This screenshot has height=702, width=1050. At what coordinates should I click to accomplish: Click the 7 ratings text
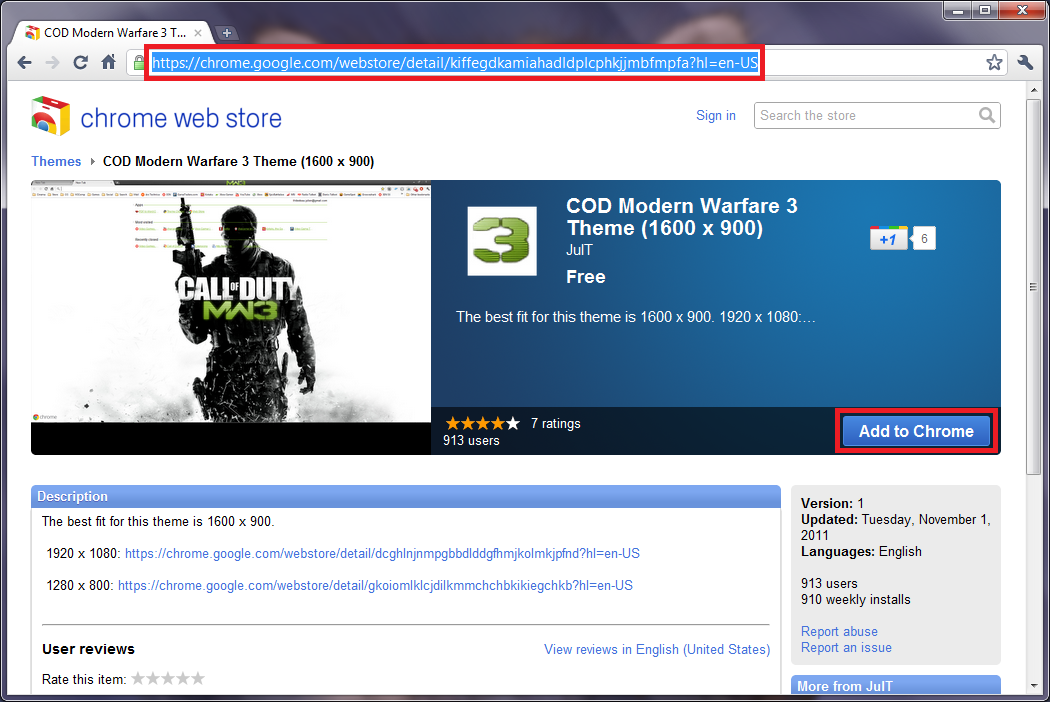click(556, 423)
